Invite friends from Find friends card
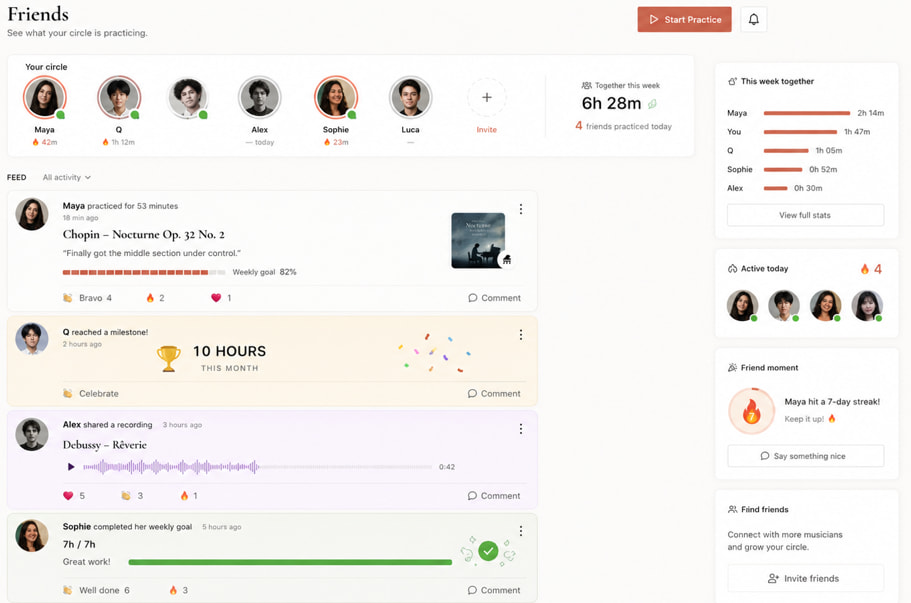911x603 pixels. click(805, 578)
